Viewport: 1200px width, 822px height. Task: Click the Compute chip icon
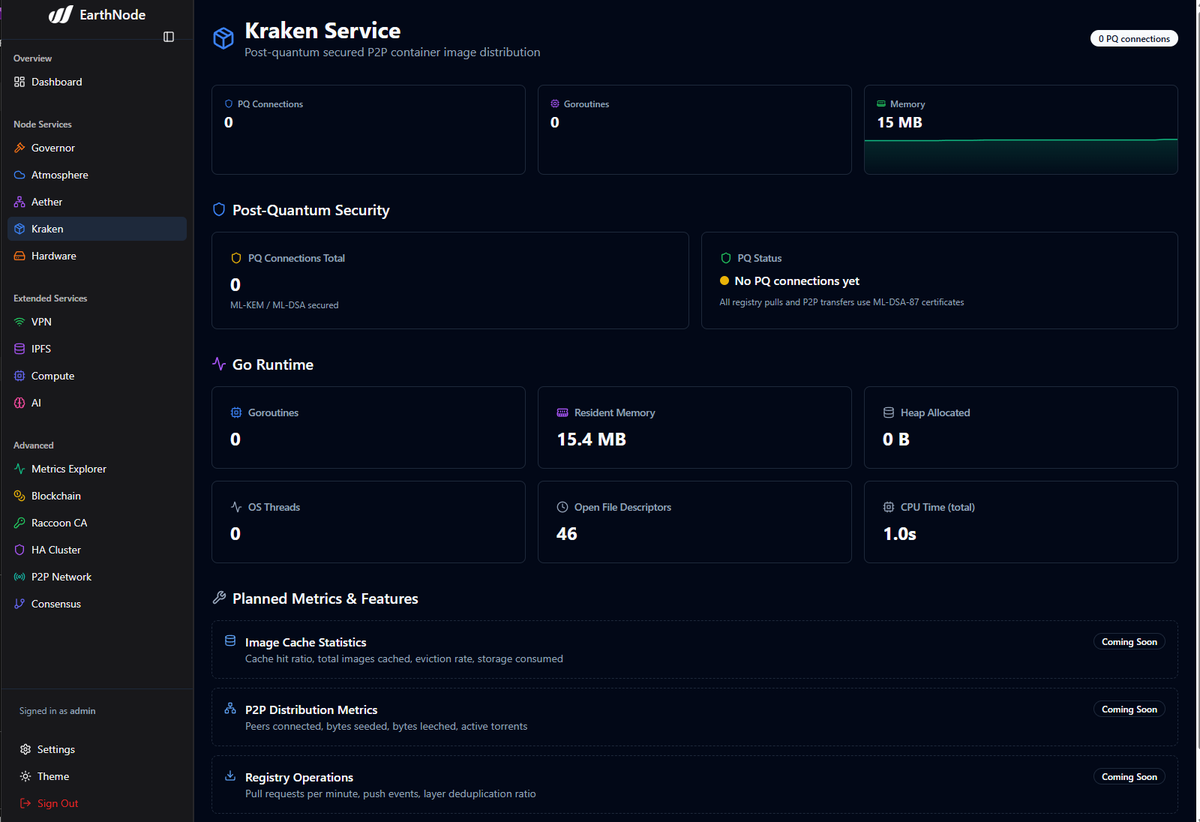[x=20, y=376]
